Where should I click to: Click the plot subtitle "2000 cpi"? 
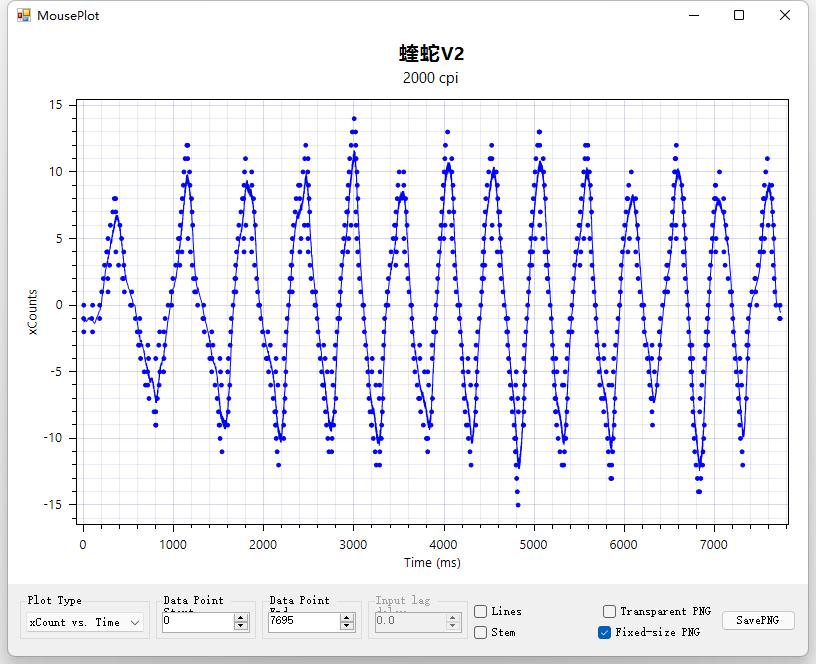pyautogui.click(x=431, y=78)
